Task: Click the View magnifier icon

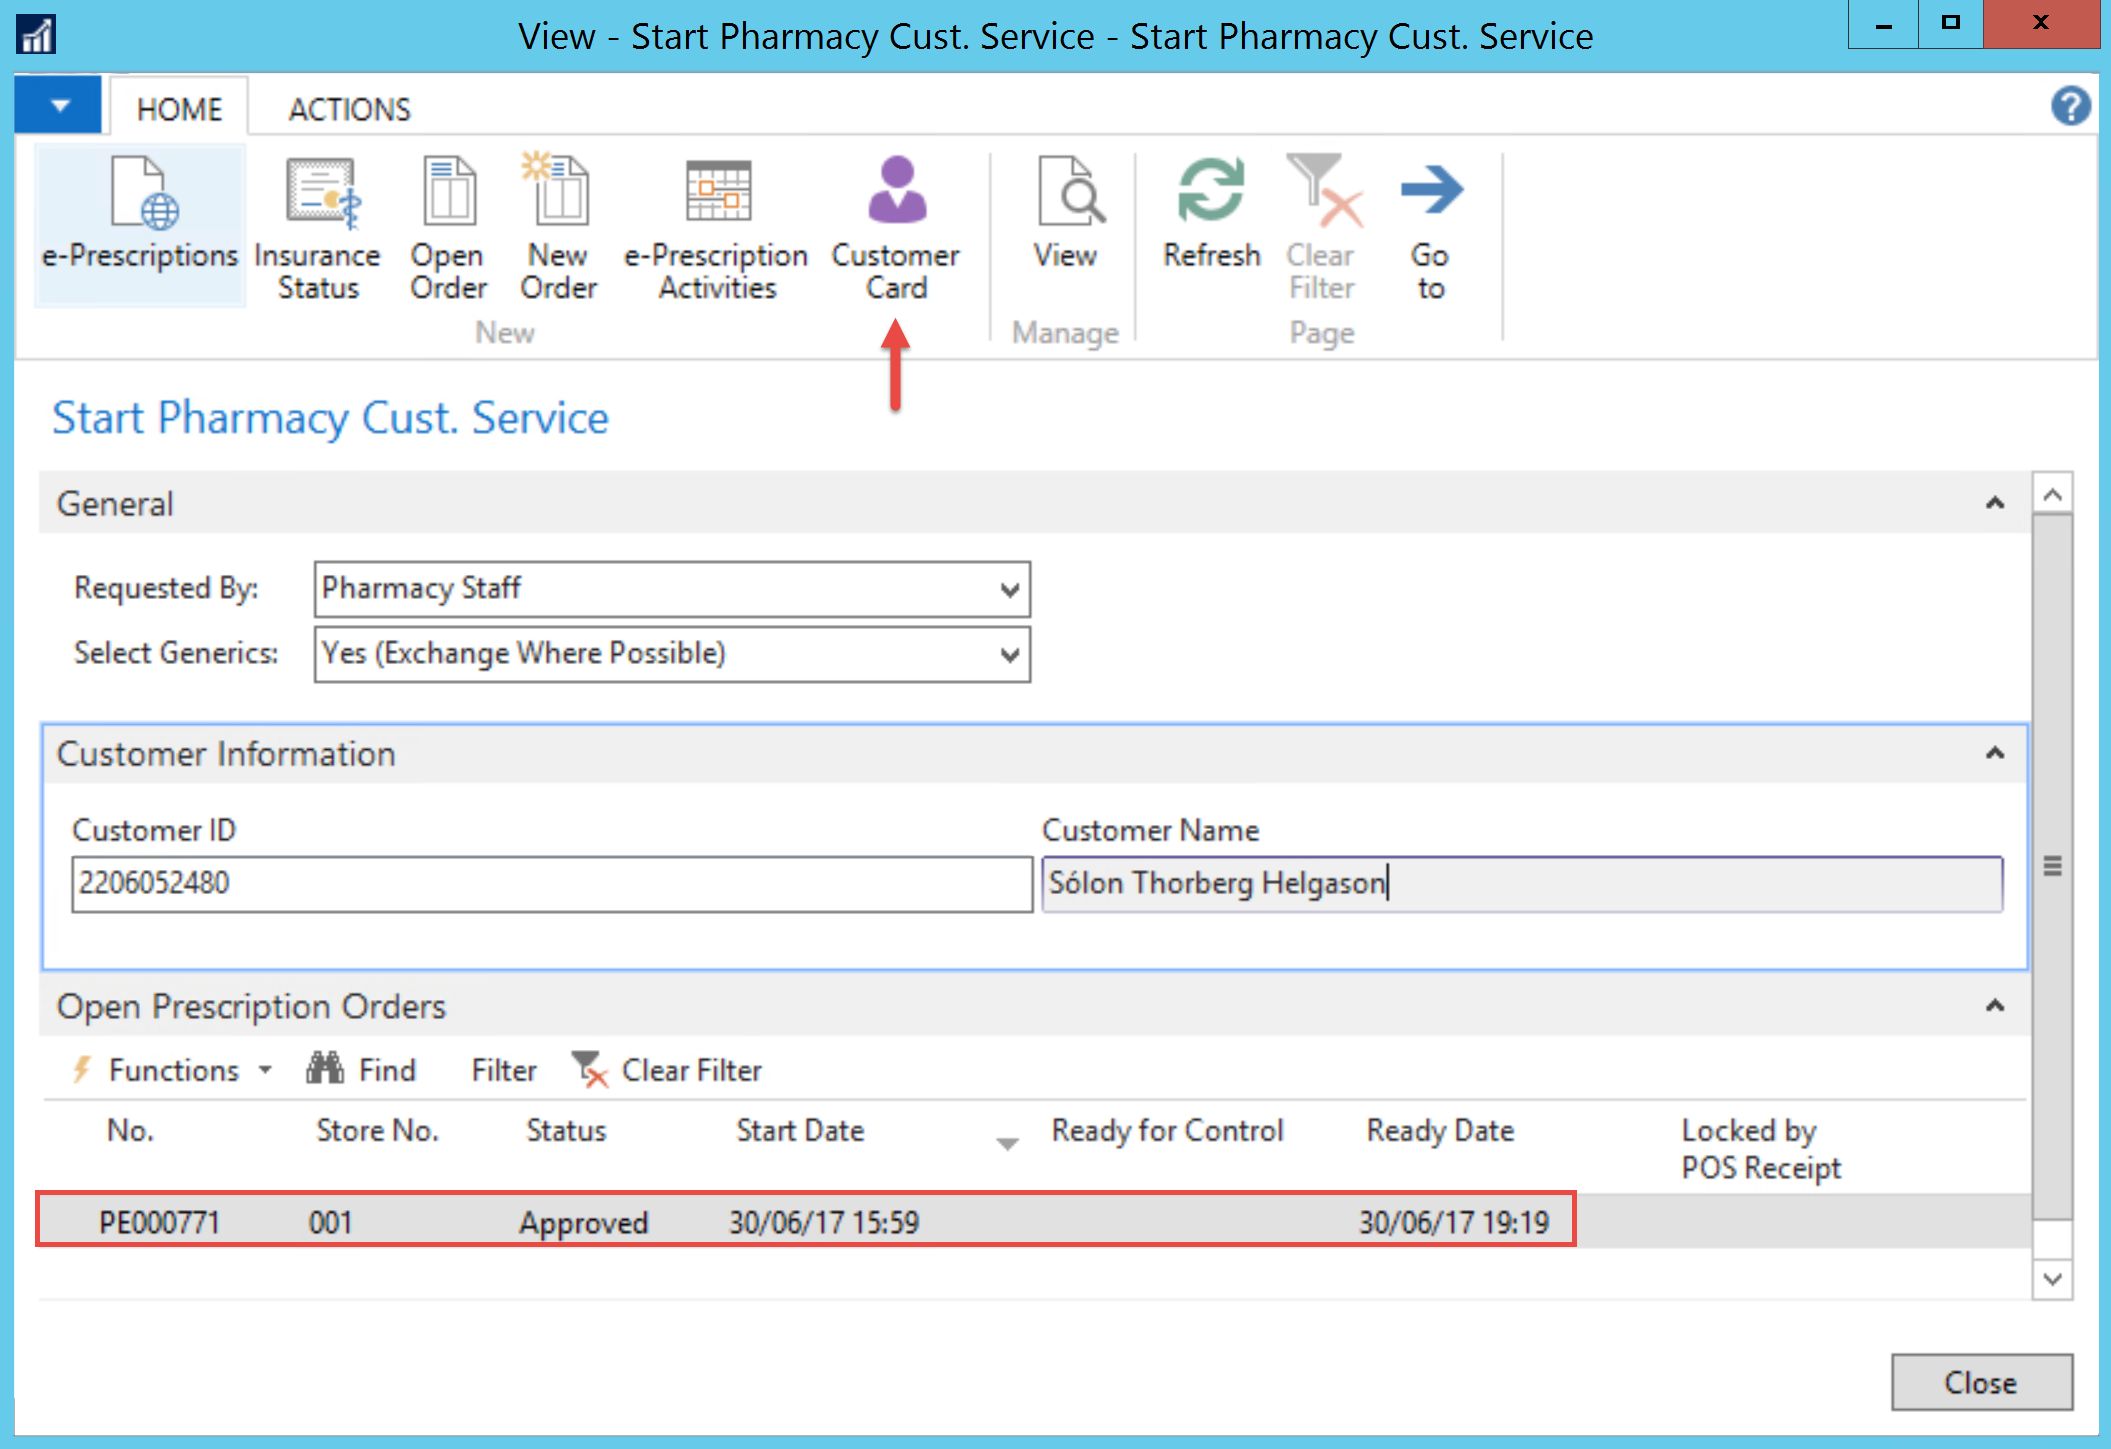Action: 1066,192
